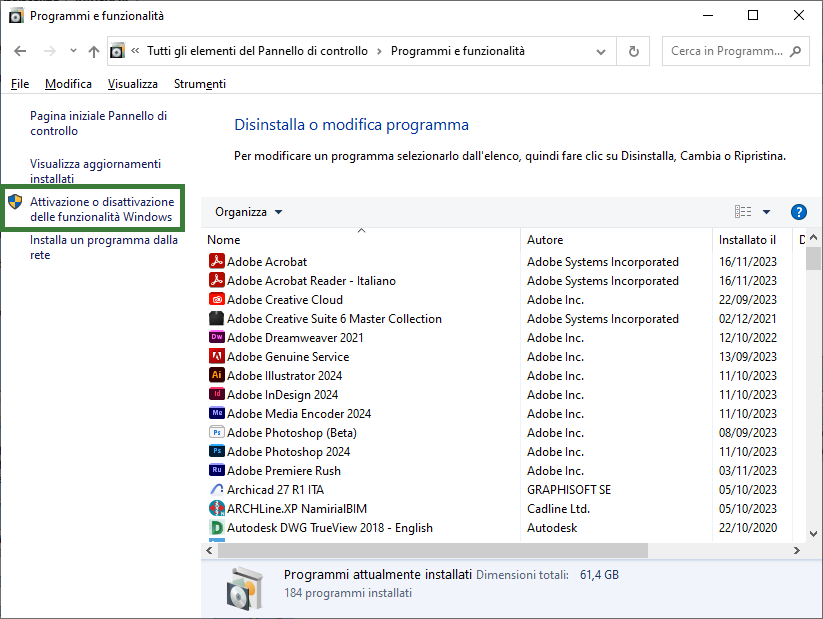This screenshot has width=823, height=619.
Task: Click the horizontal scrollbar left arrow
Action: coord(209,550)
